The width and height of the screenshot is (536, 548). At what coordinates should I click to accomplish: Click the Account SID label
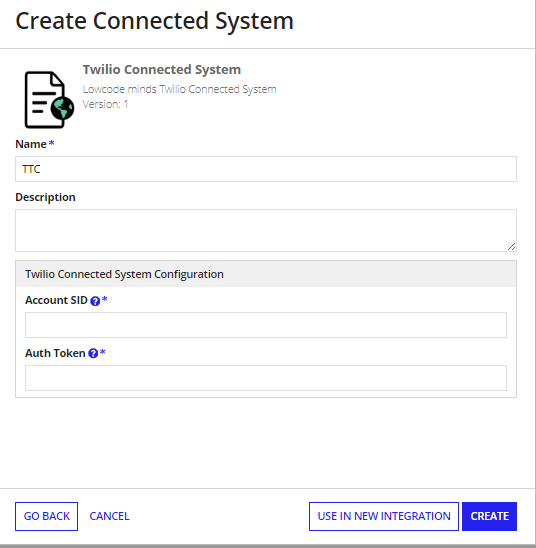pyautogui.click(x=56, y=300)
